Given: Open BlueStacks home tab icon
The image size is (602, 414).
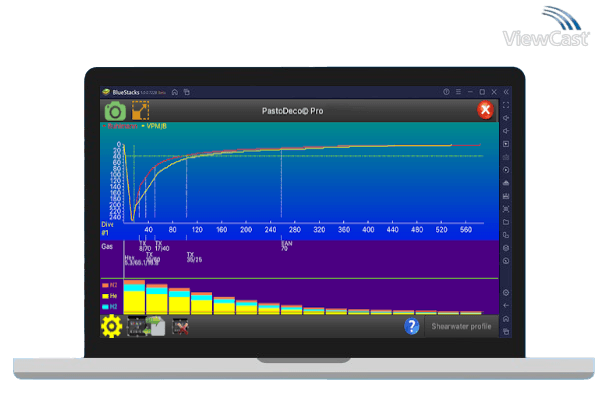Looking at the screenshot, I should pos(175,92).
